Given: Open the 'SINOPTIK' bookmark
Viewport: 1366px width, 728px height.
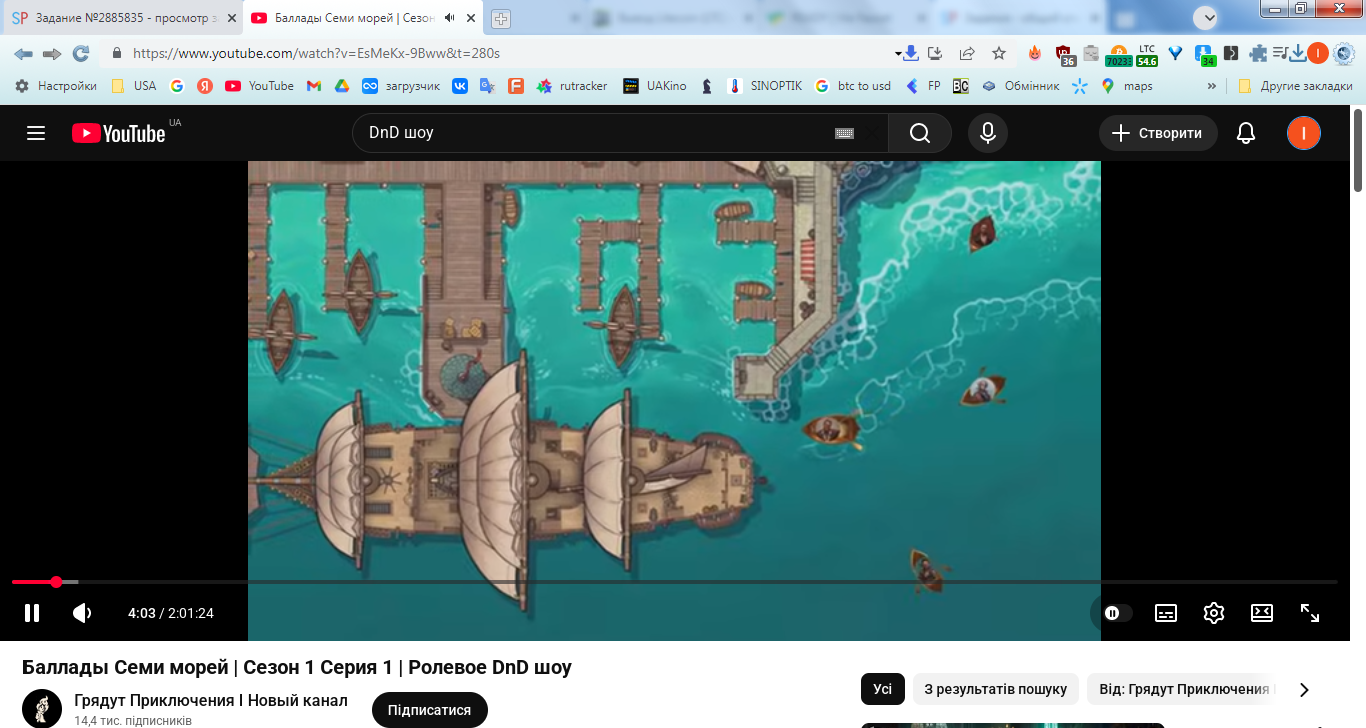Looking at the screenshot, I should [765, 86].
